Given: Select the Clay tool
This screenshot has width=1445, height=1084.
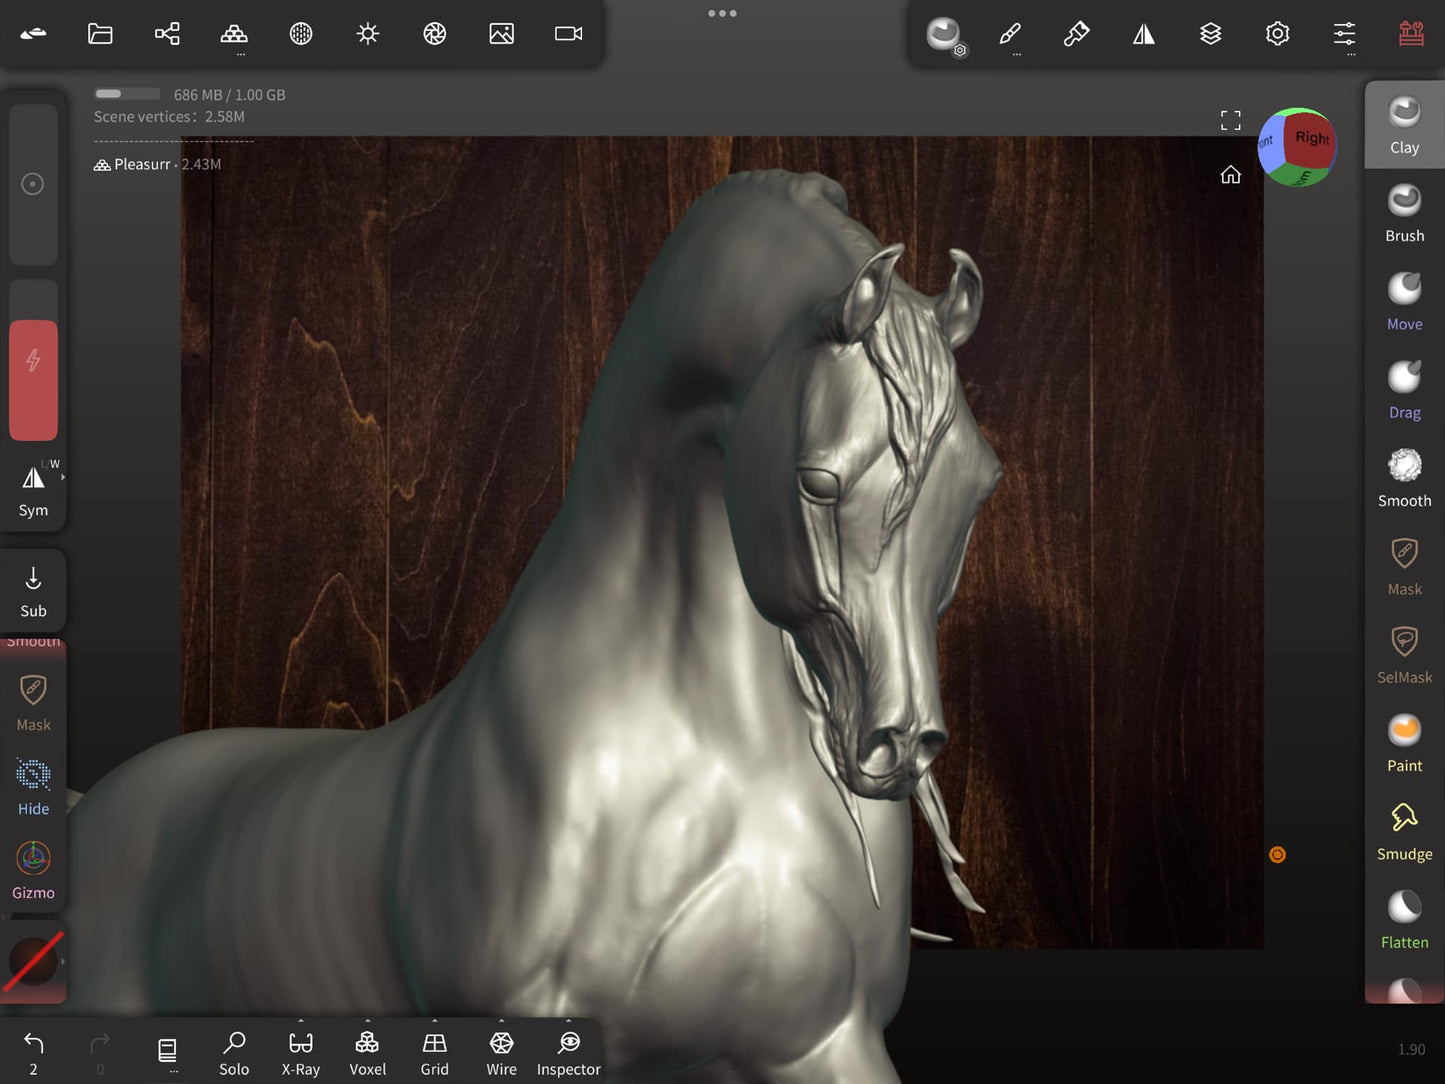Looking at the screenshot, I should 1405,125.
